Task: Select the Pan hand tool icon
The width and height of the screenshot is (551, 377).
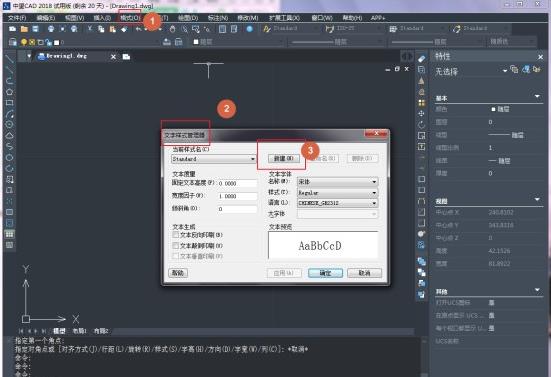Action: [x=172, y=29]
